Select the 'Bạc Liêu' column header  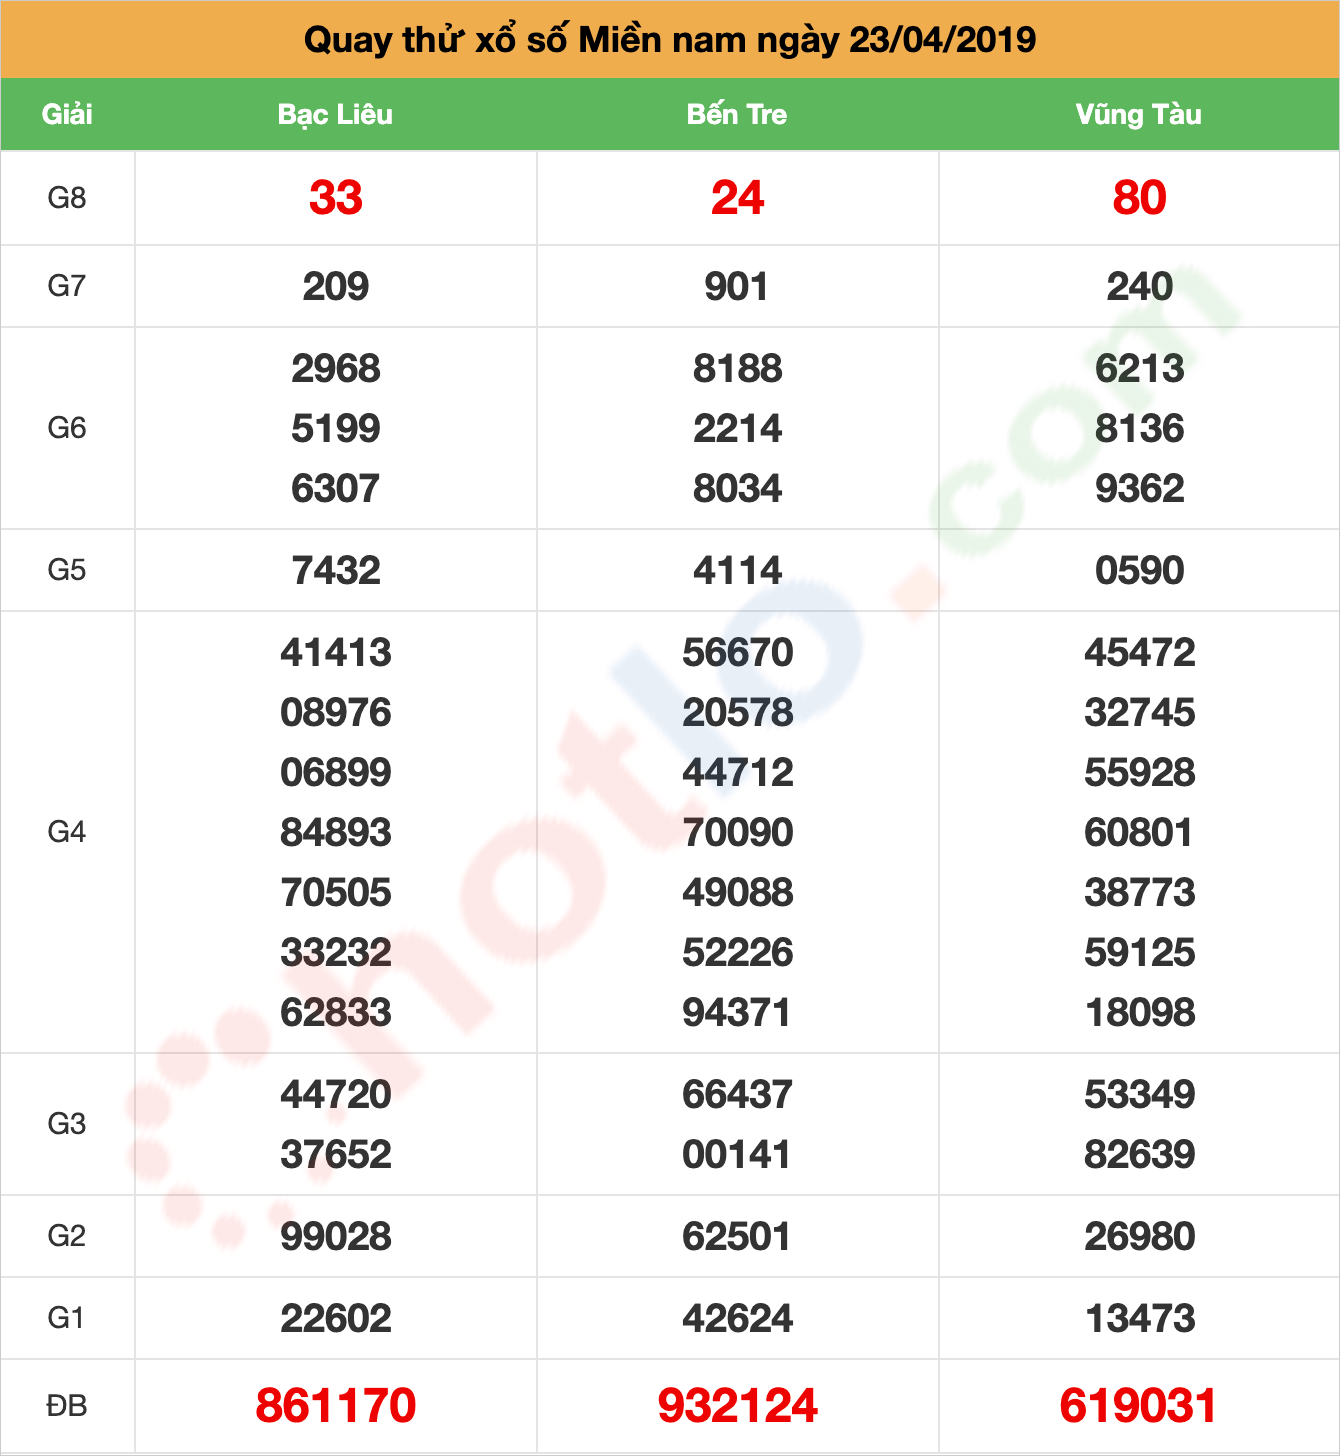click(x=335, y=114)
